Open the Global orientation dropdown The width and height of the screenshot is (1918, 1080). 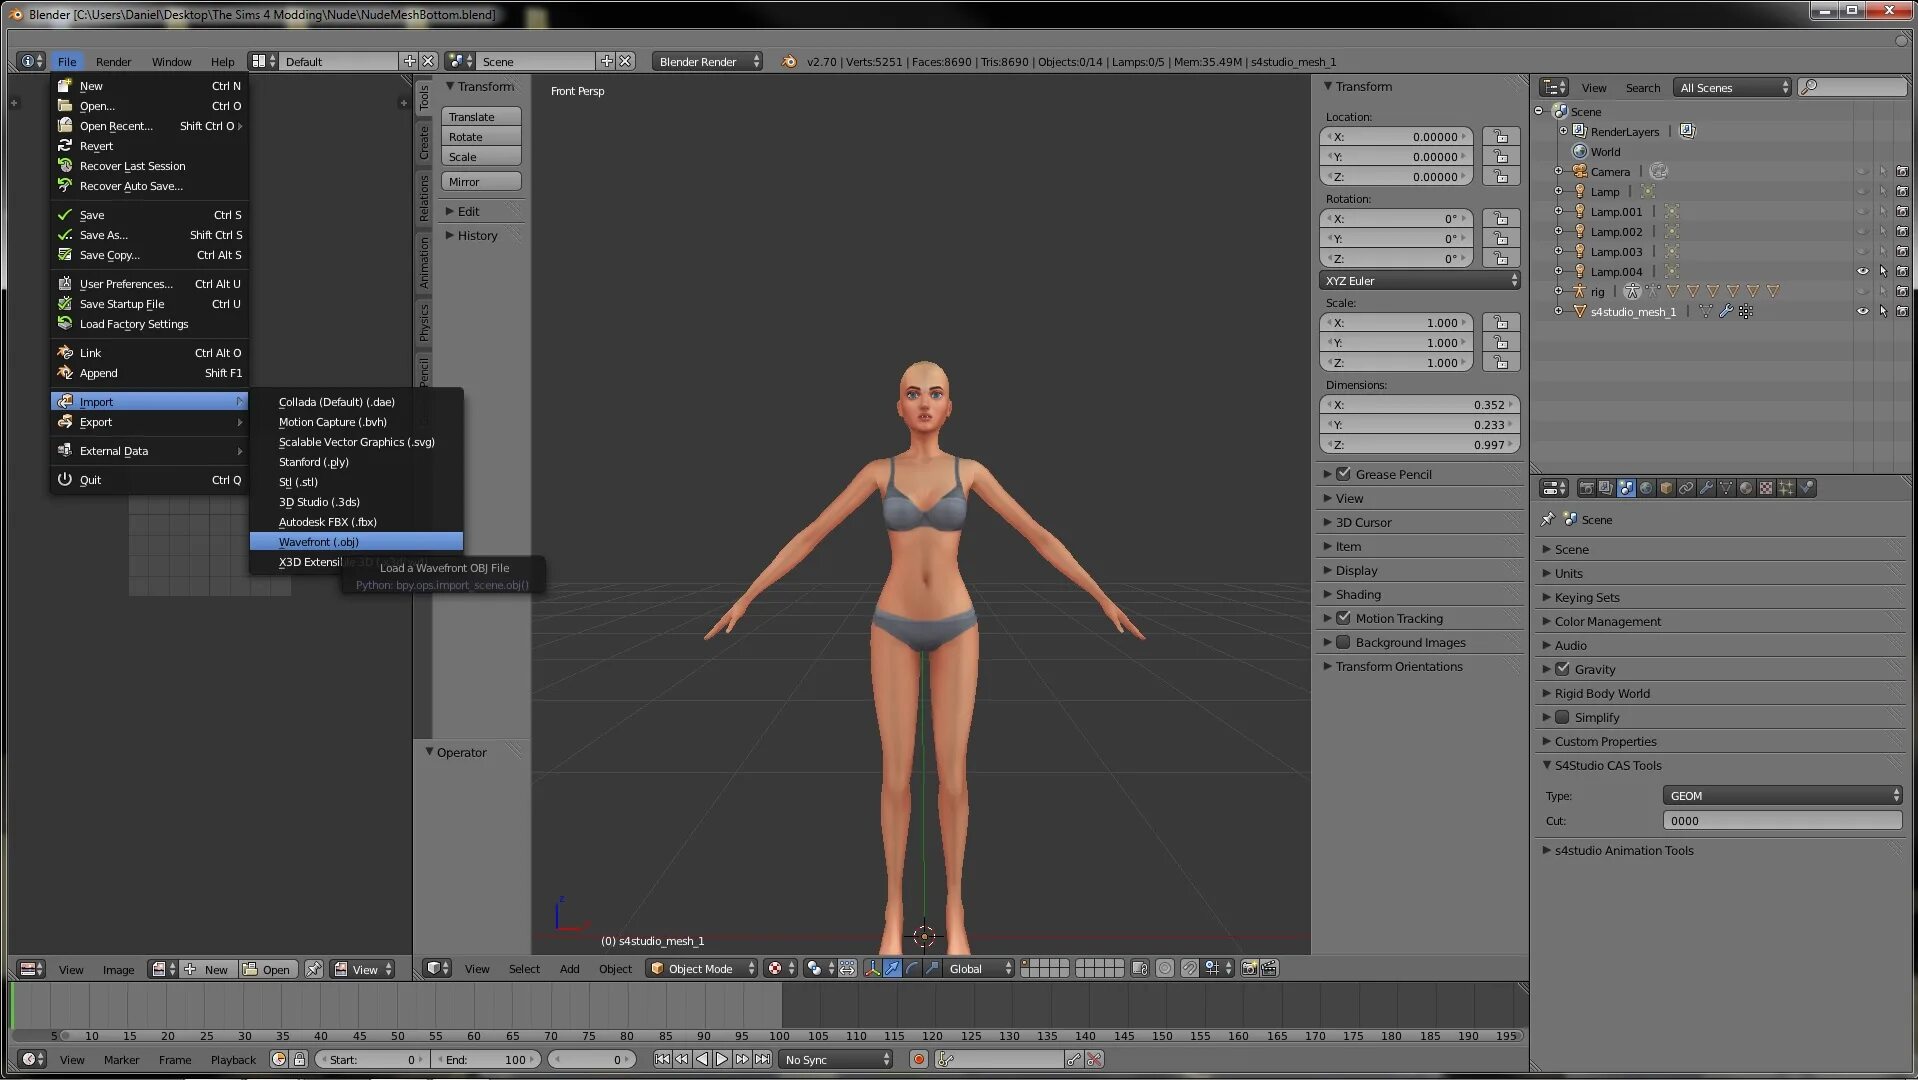pyautogui.click(x=978, y=968)
